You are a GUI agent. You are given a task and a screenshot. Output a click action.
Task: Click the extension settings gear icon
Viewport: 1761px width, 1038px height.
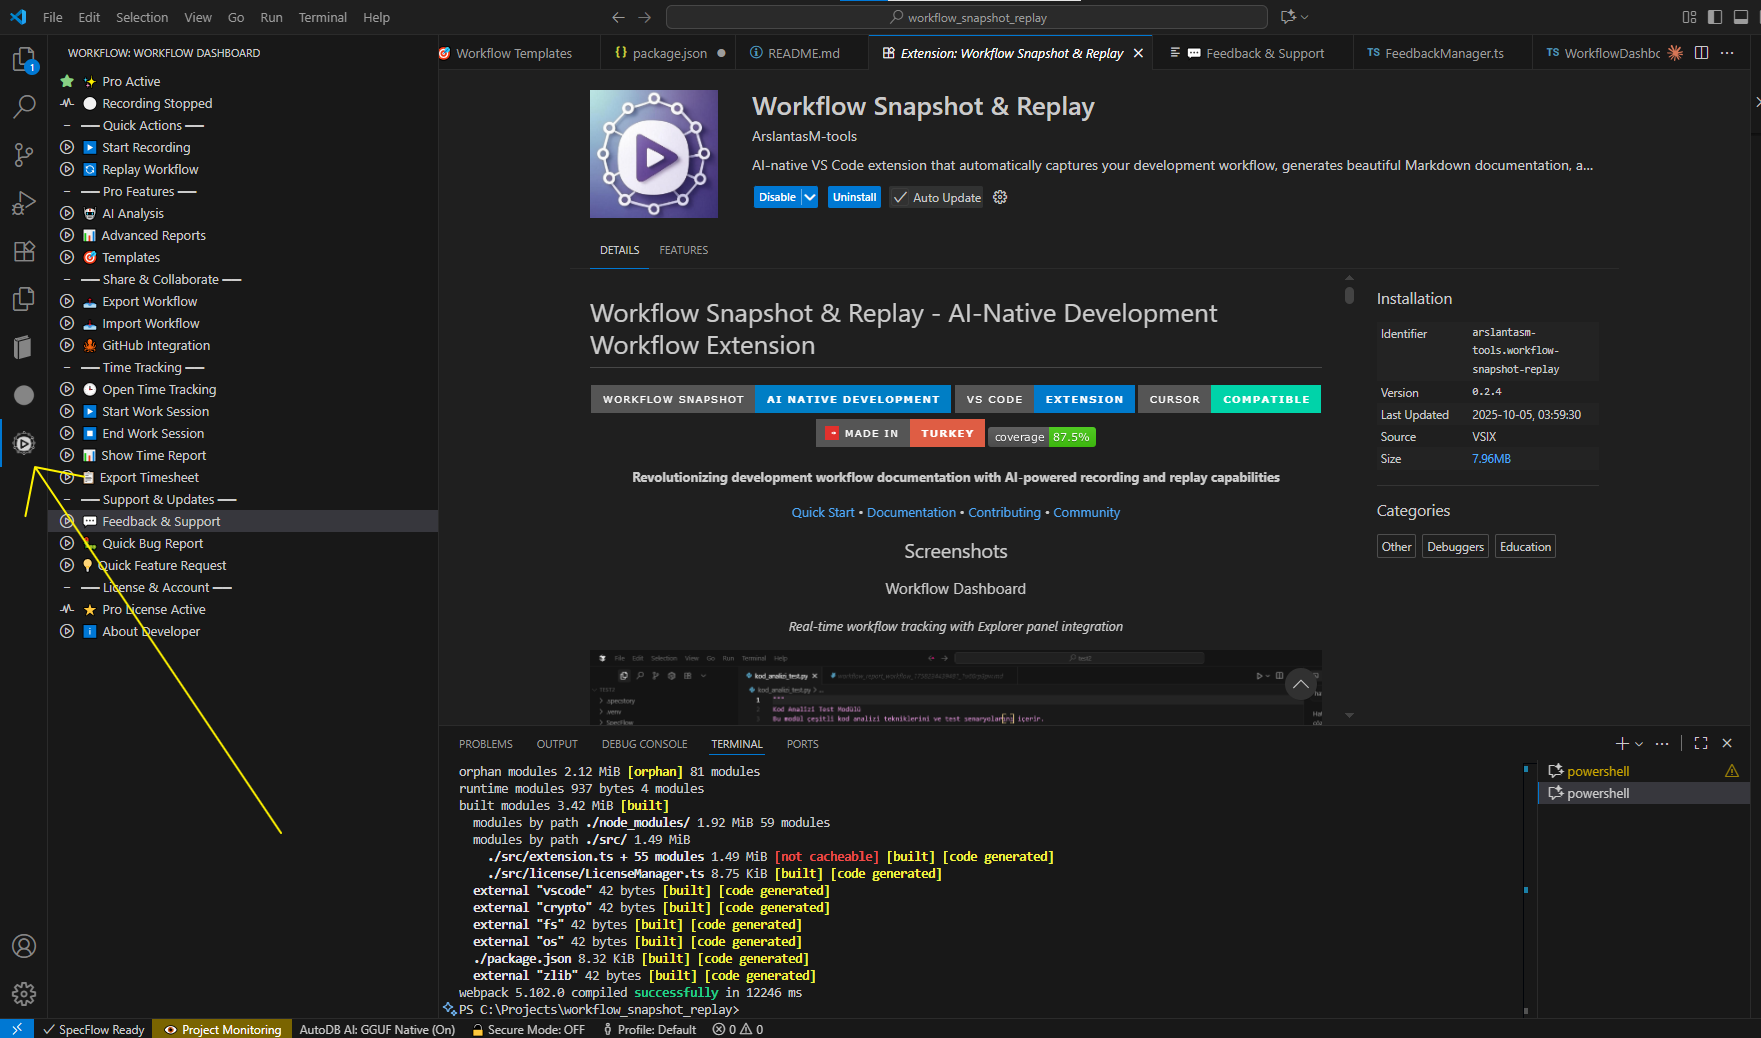click(x=1000, y=197)
